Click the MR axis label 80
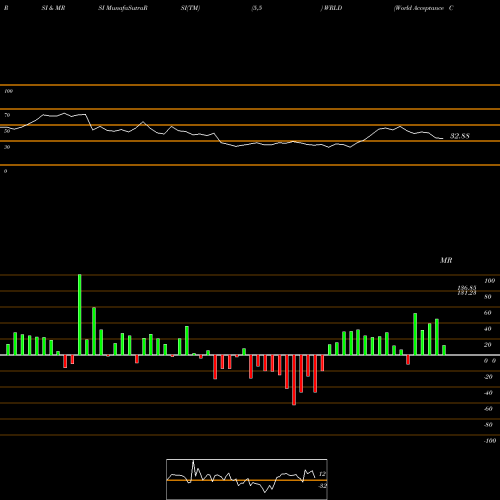The height and width of the screenshot is (500, 500). (488, 297)
